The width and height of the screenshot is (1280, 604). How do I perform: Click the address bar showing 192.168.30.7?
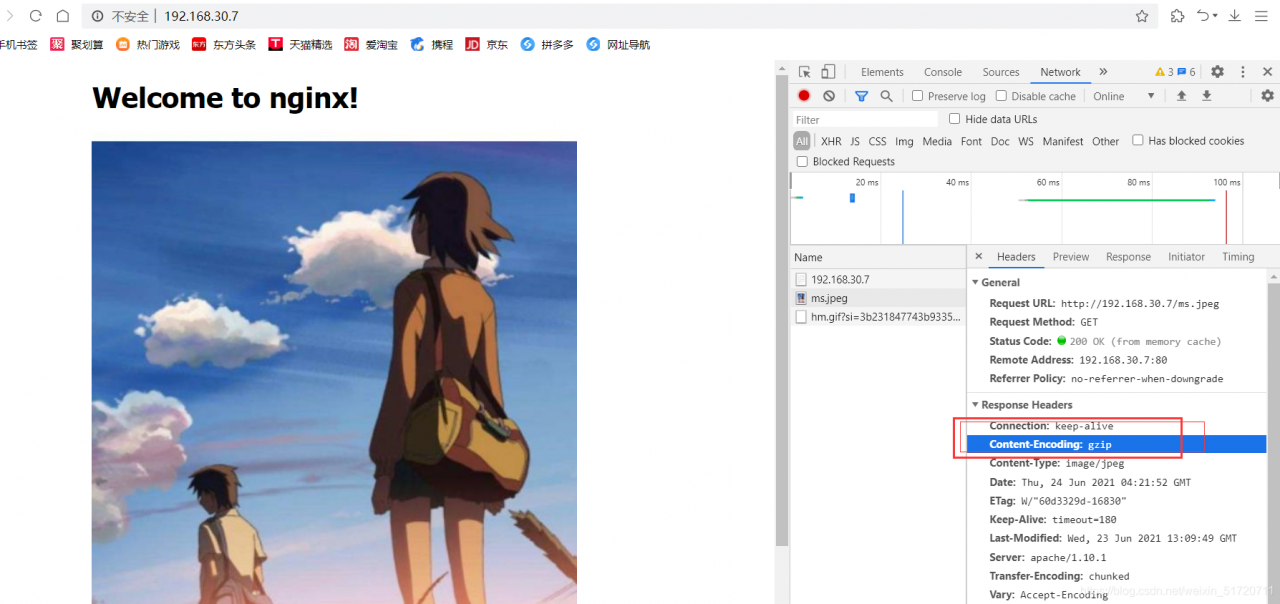click(x=620, y=16)
